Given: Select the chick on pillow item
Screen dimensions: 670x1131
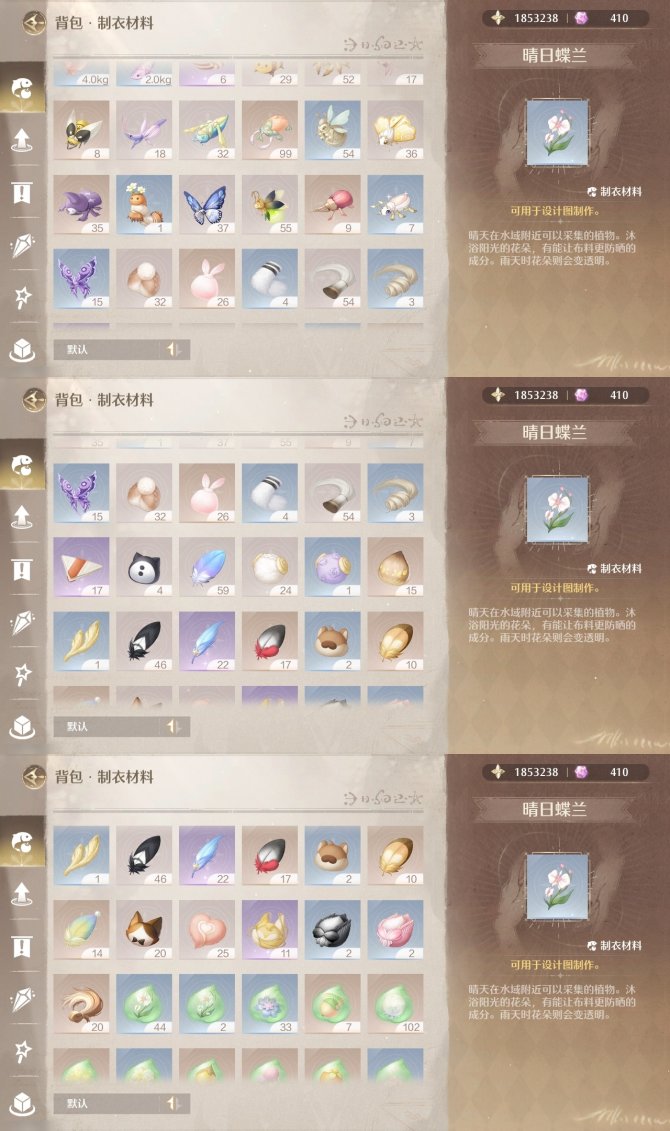Looking at the screenshot, I should coord(144,205).
